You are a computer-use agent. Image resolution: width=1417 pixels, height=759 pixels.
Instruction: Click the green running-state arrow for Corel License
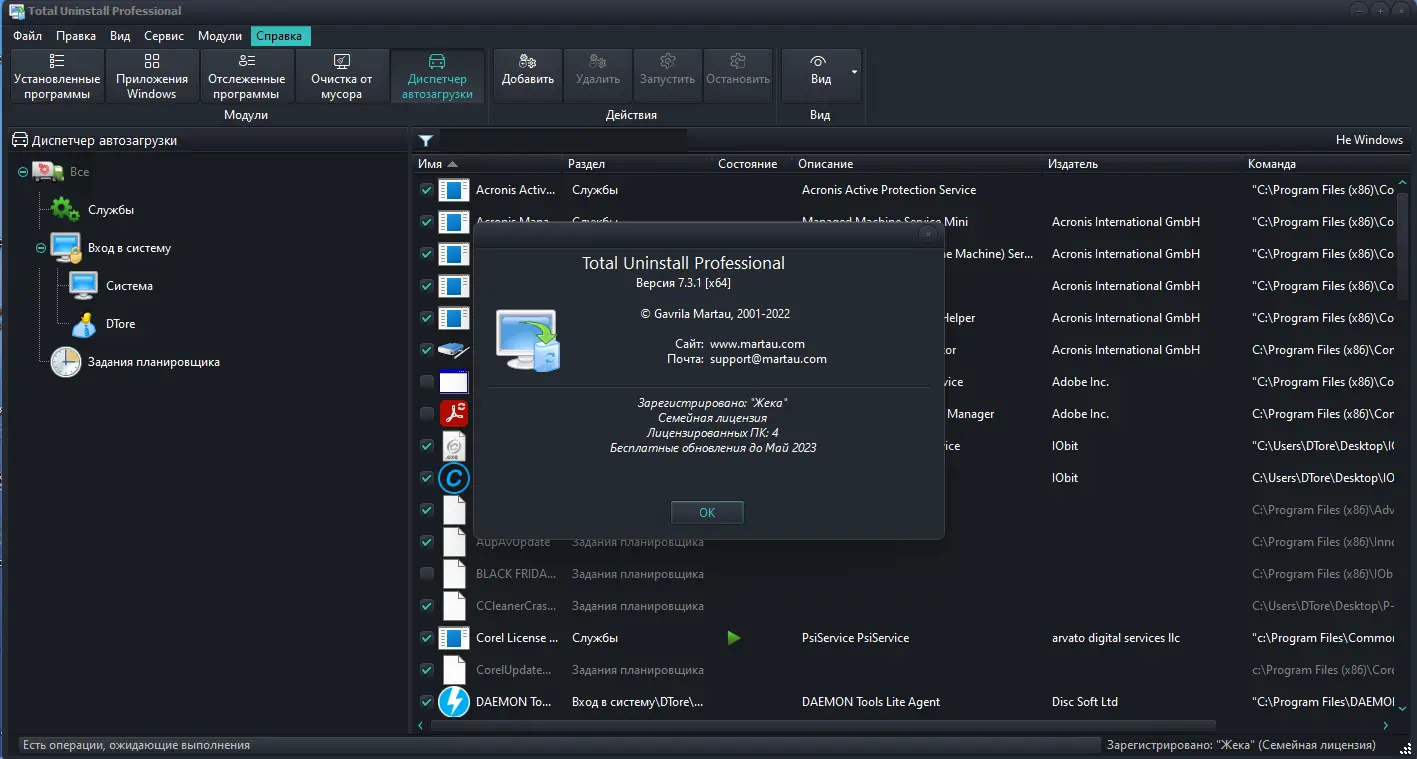click(734, 638)
